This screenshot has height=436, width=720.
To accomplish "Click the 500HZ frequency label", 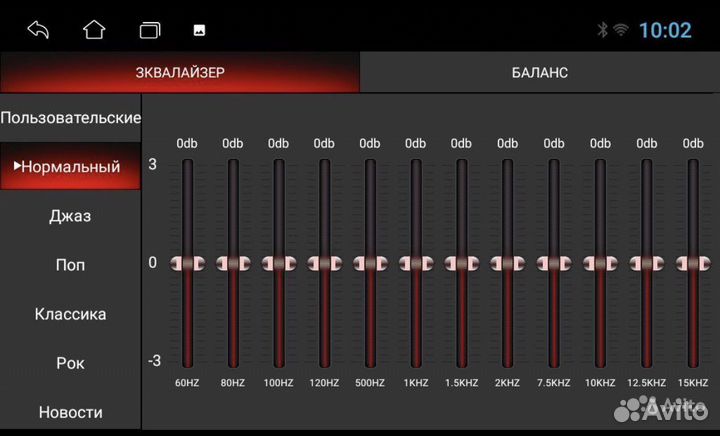I will (370, 383).
